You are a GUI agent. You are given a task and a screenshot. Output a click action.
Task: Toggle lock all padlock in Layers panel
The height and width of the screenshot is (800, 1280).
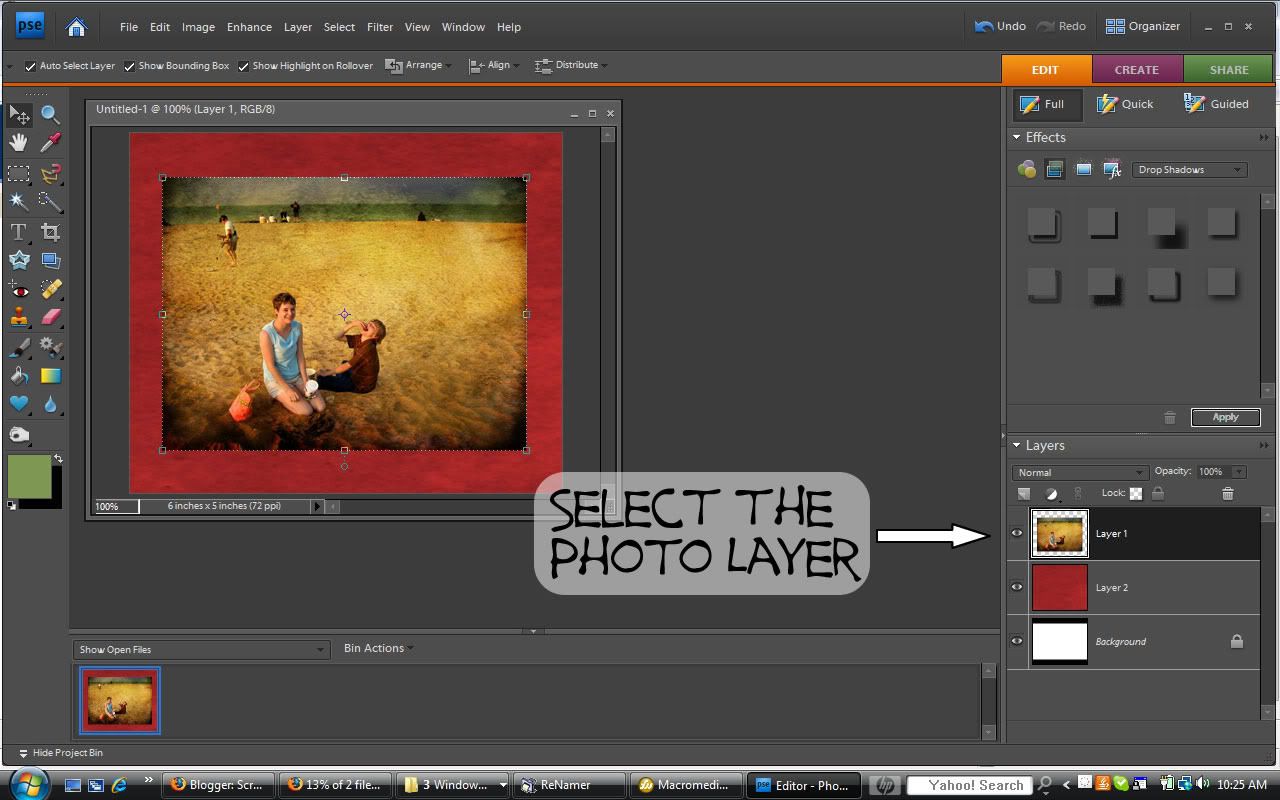click(1158, 493)
